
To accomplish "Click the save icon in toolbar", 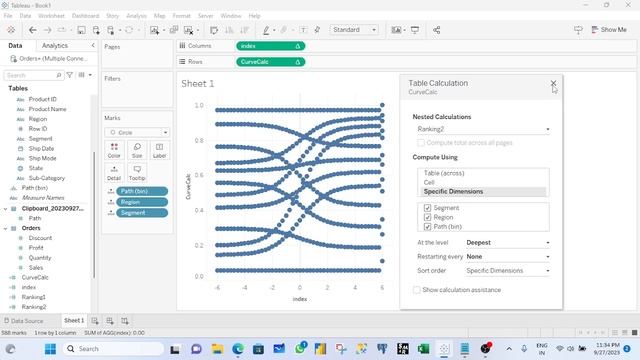I will tap(82, 30).
